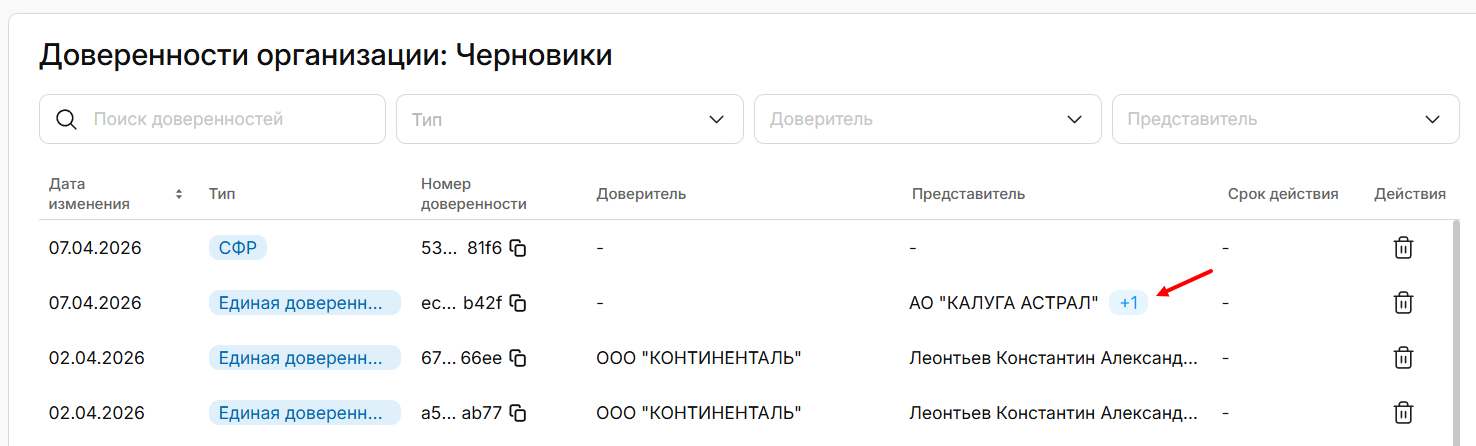Screen dimensions: 1476x446
Task: Delete the СФР draft with trash icon
Action: pyautogui.click(x=1403, y=248)
